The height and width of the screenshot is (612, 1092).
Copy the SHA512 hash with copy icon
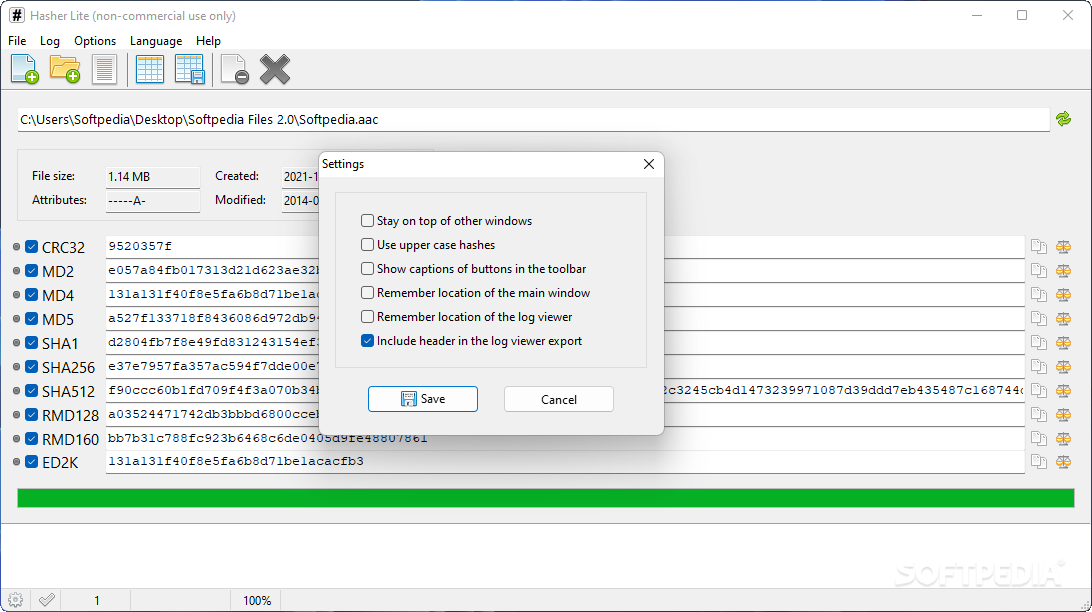[x=1039, y=391]
